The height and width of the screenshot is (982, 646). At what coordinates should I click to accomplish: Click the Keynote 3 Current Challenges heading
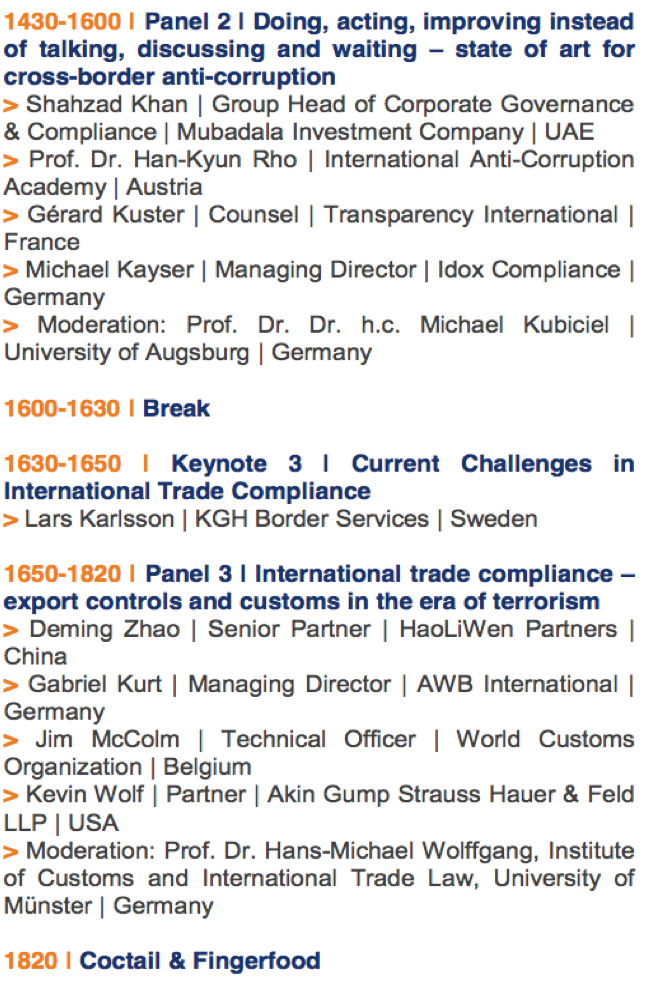pyautogui.click(x=320, y=477)
